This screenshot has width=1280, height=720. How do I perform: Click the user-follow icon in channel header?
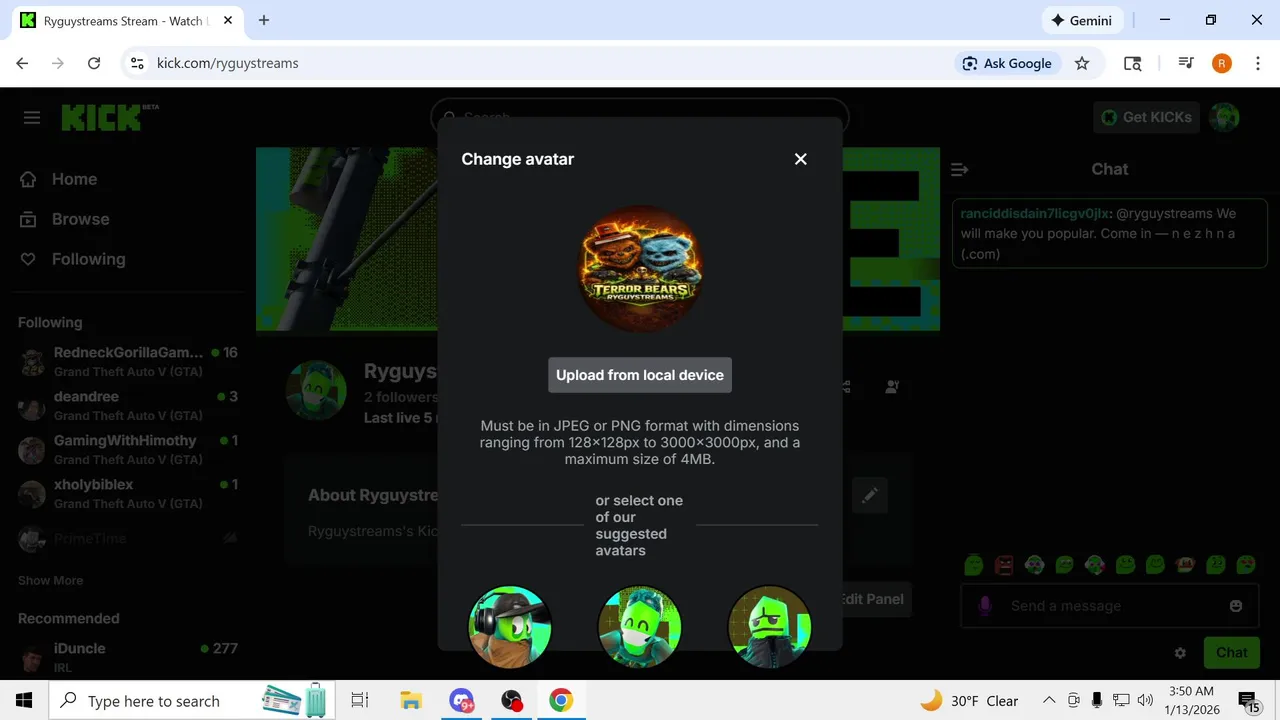pos(892,386)
